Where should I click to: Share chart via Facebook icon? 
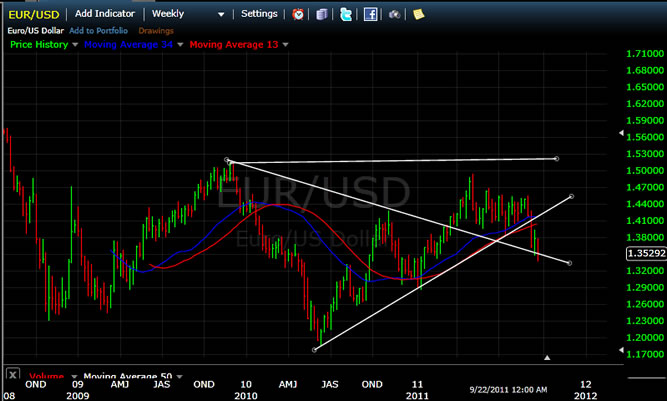(370, 14)
